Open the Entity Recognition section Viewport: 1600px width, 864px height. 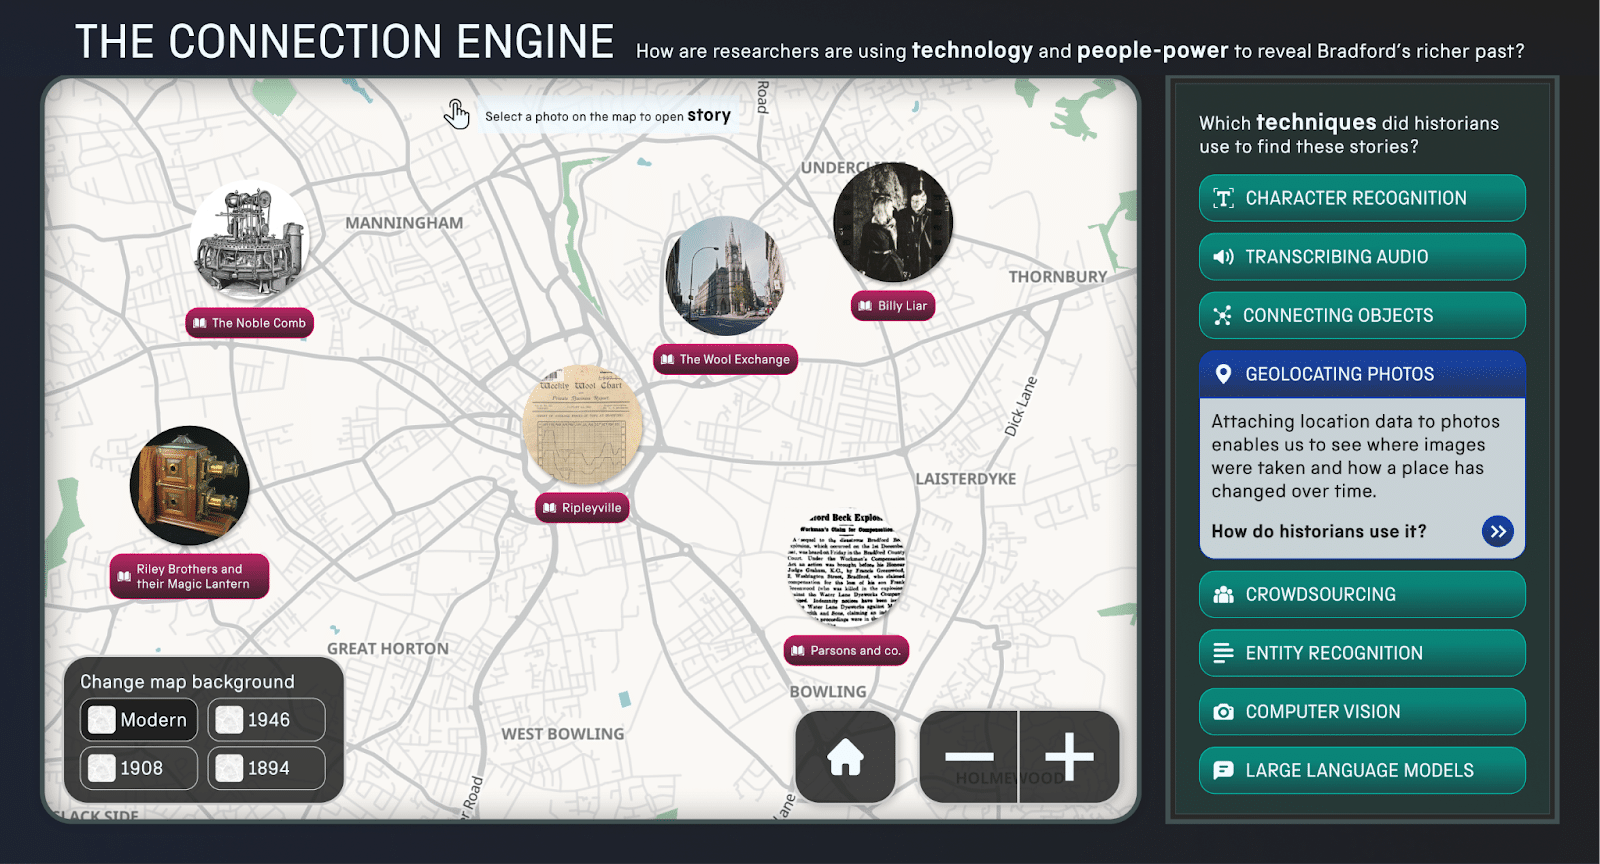(1361, 653)
